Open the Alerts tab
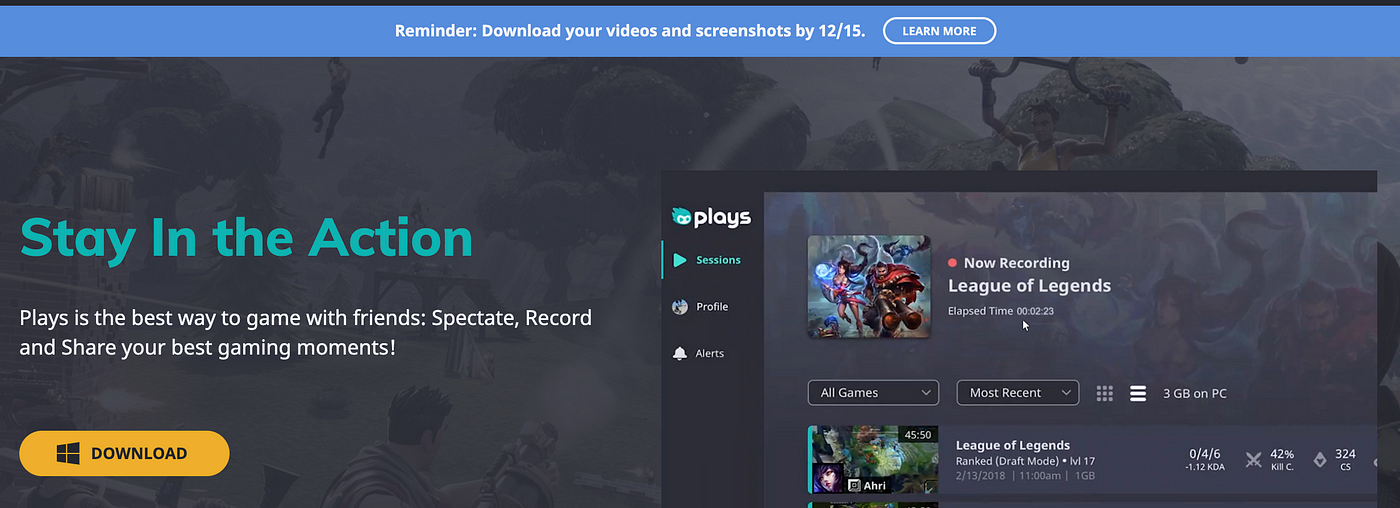 pos(698,353)
